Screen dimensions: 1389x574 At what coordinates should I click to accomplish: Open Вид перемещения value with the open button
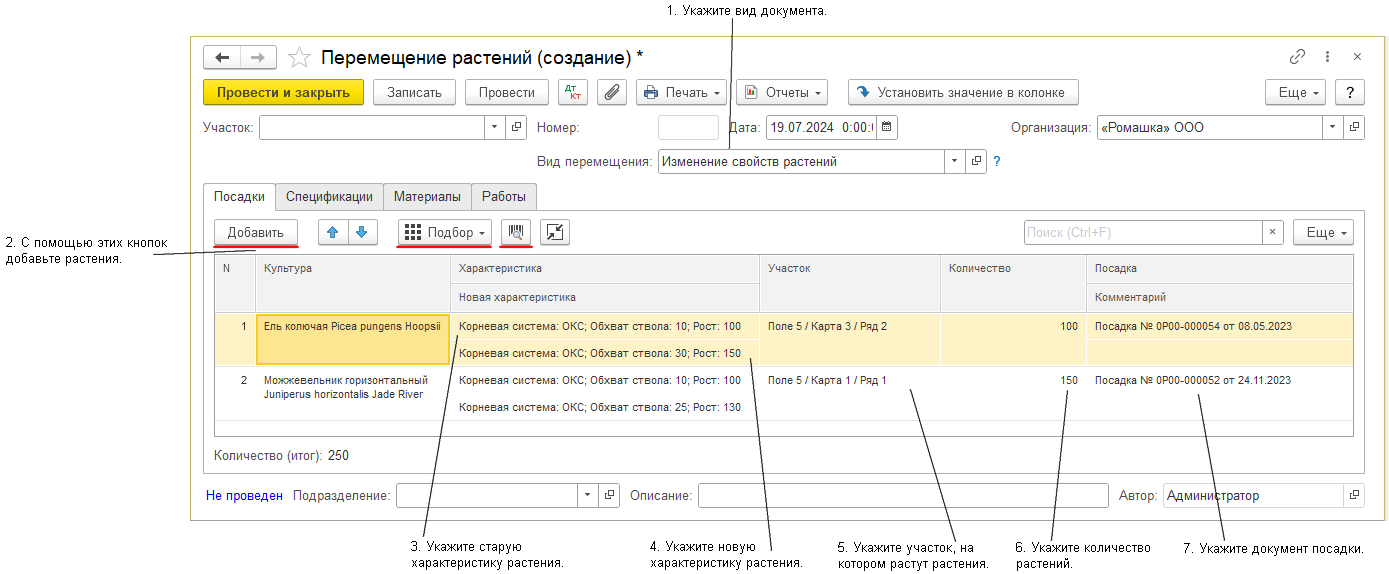coord(976,161)
